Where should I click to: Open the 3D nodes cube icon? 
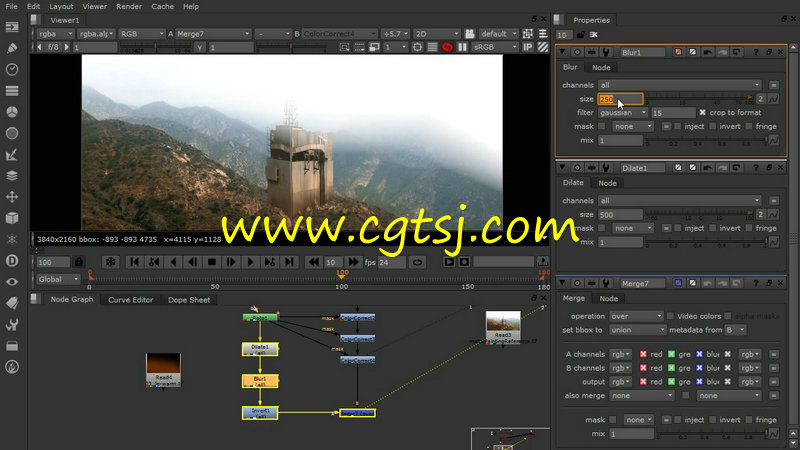pos(12,218)
